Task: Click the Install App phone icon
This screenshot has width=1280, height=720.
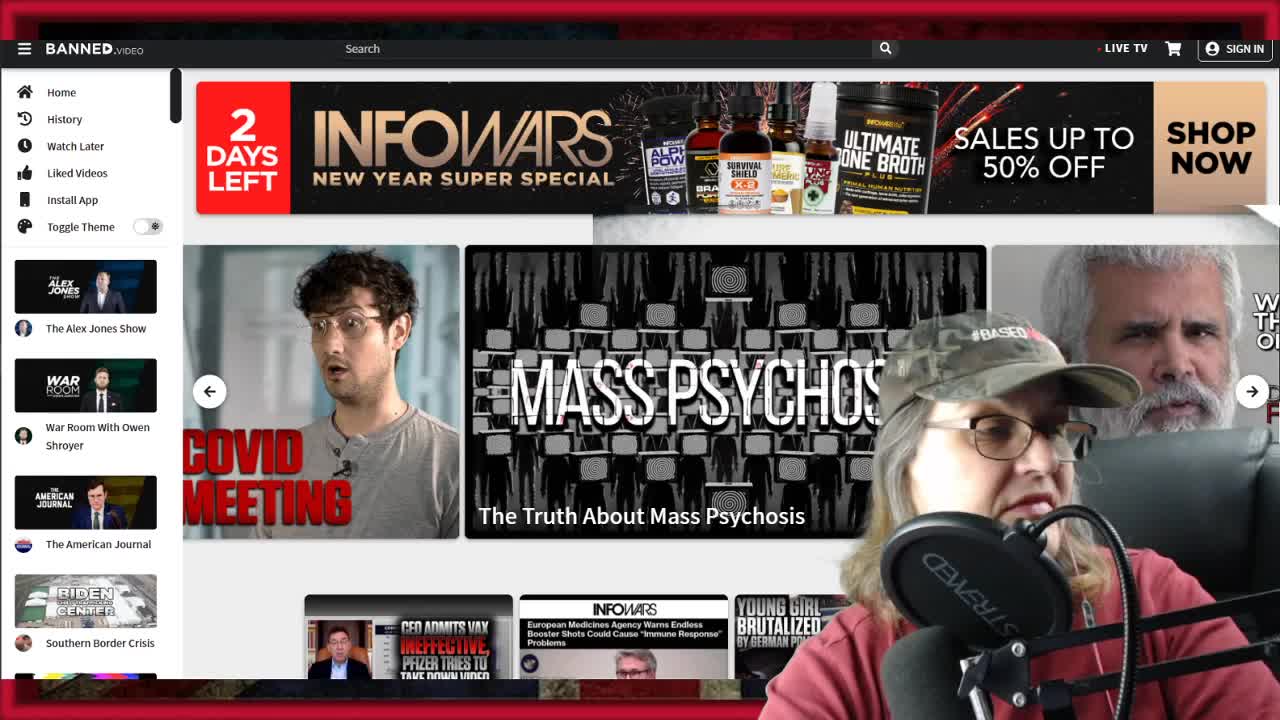Action: [x=25, y=200]
